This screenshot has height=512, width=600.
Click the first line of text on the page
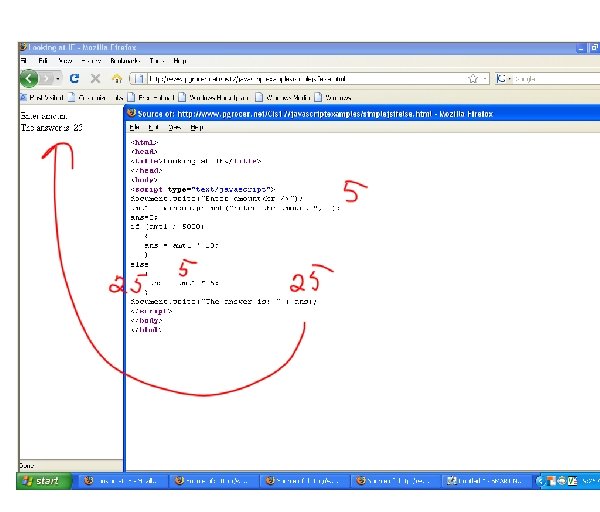click(x=44, y=116)
